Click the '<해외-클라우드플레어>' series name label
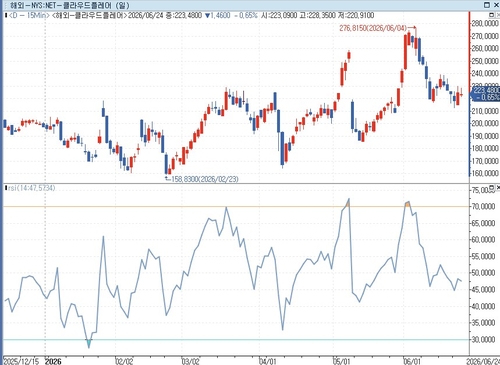Image resolution: width=500 pixels, height=365 pixels. (90, 15)
